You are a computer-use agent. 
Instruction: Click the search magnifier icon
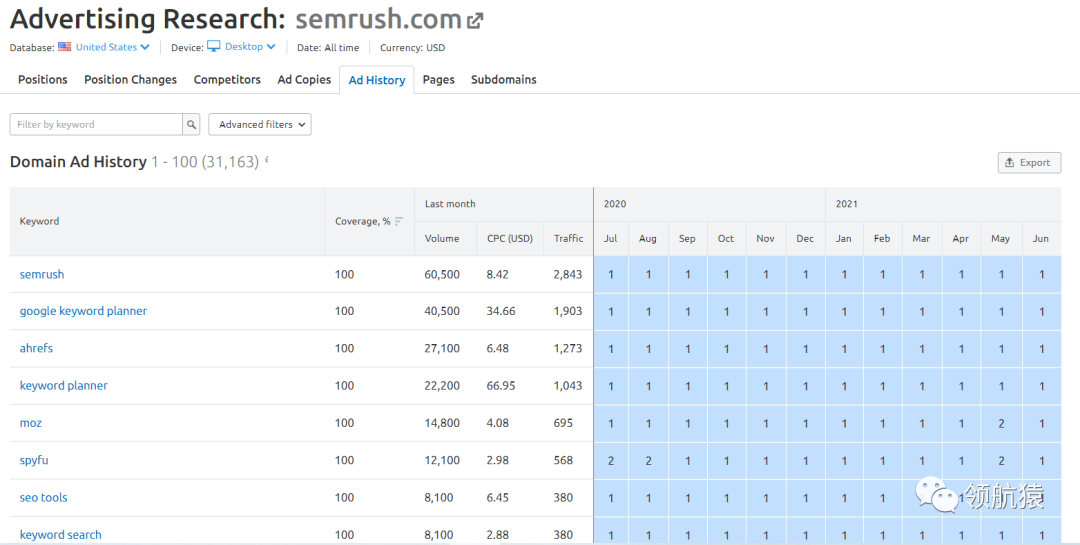point(191,124)
